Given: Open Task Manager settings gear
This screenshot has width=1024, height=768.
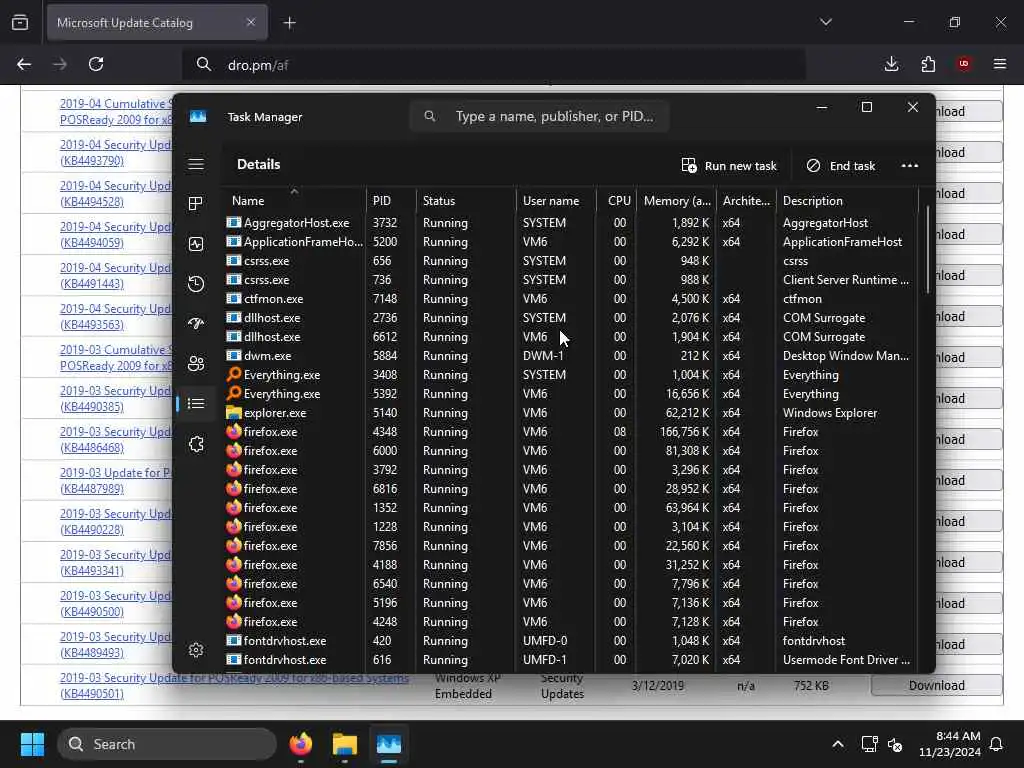Looking at the screenshot, I should 196,650.
